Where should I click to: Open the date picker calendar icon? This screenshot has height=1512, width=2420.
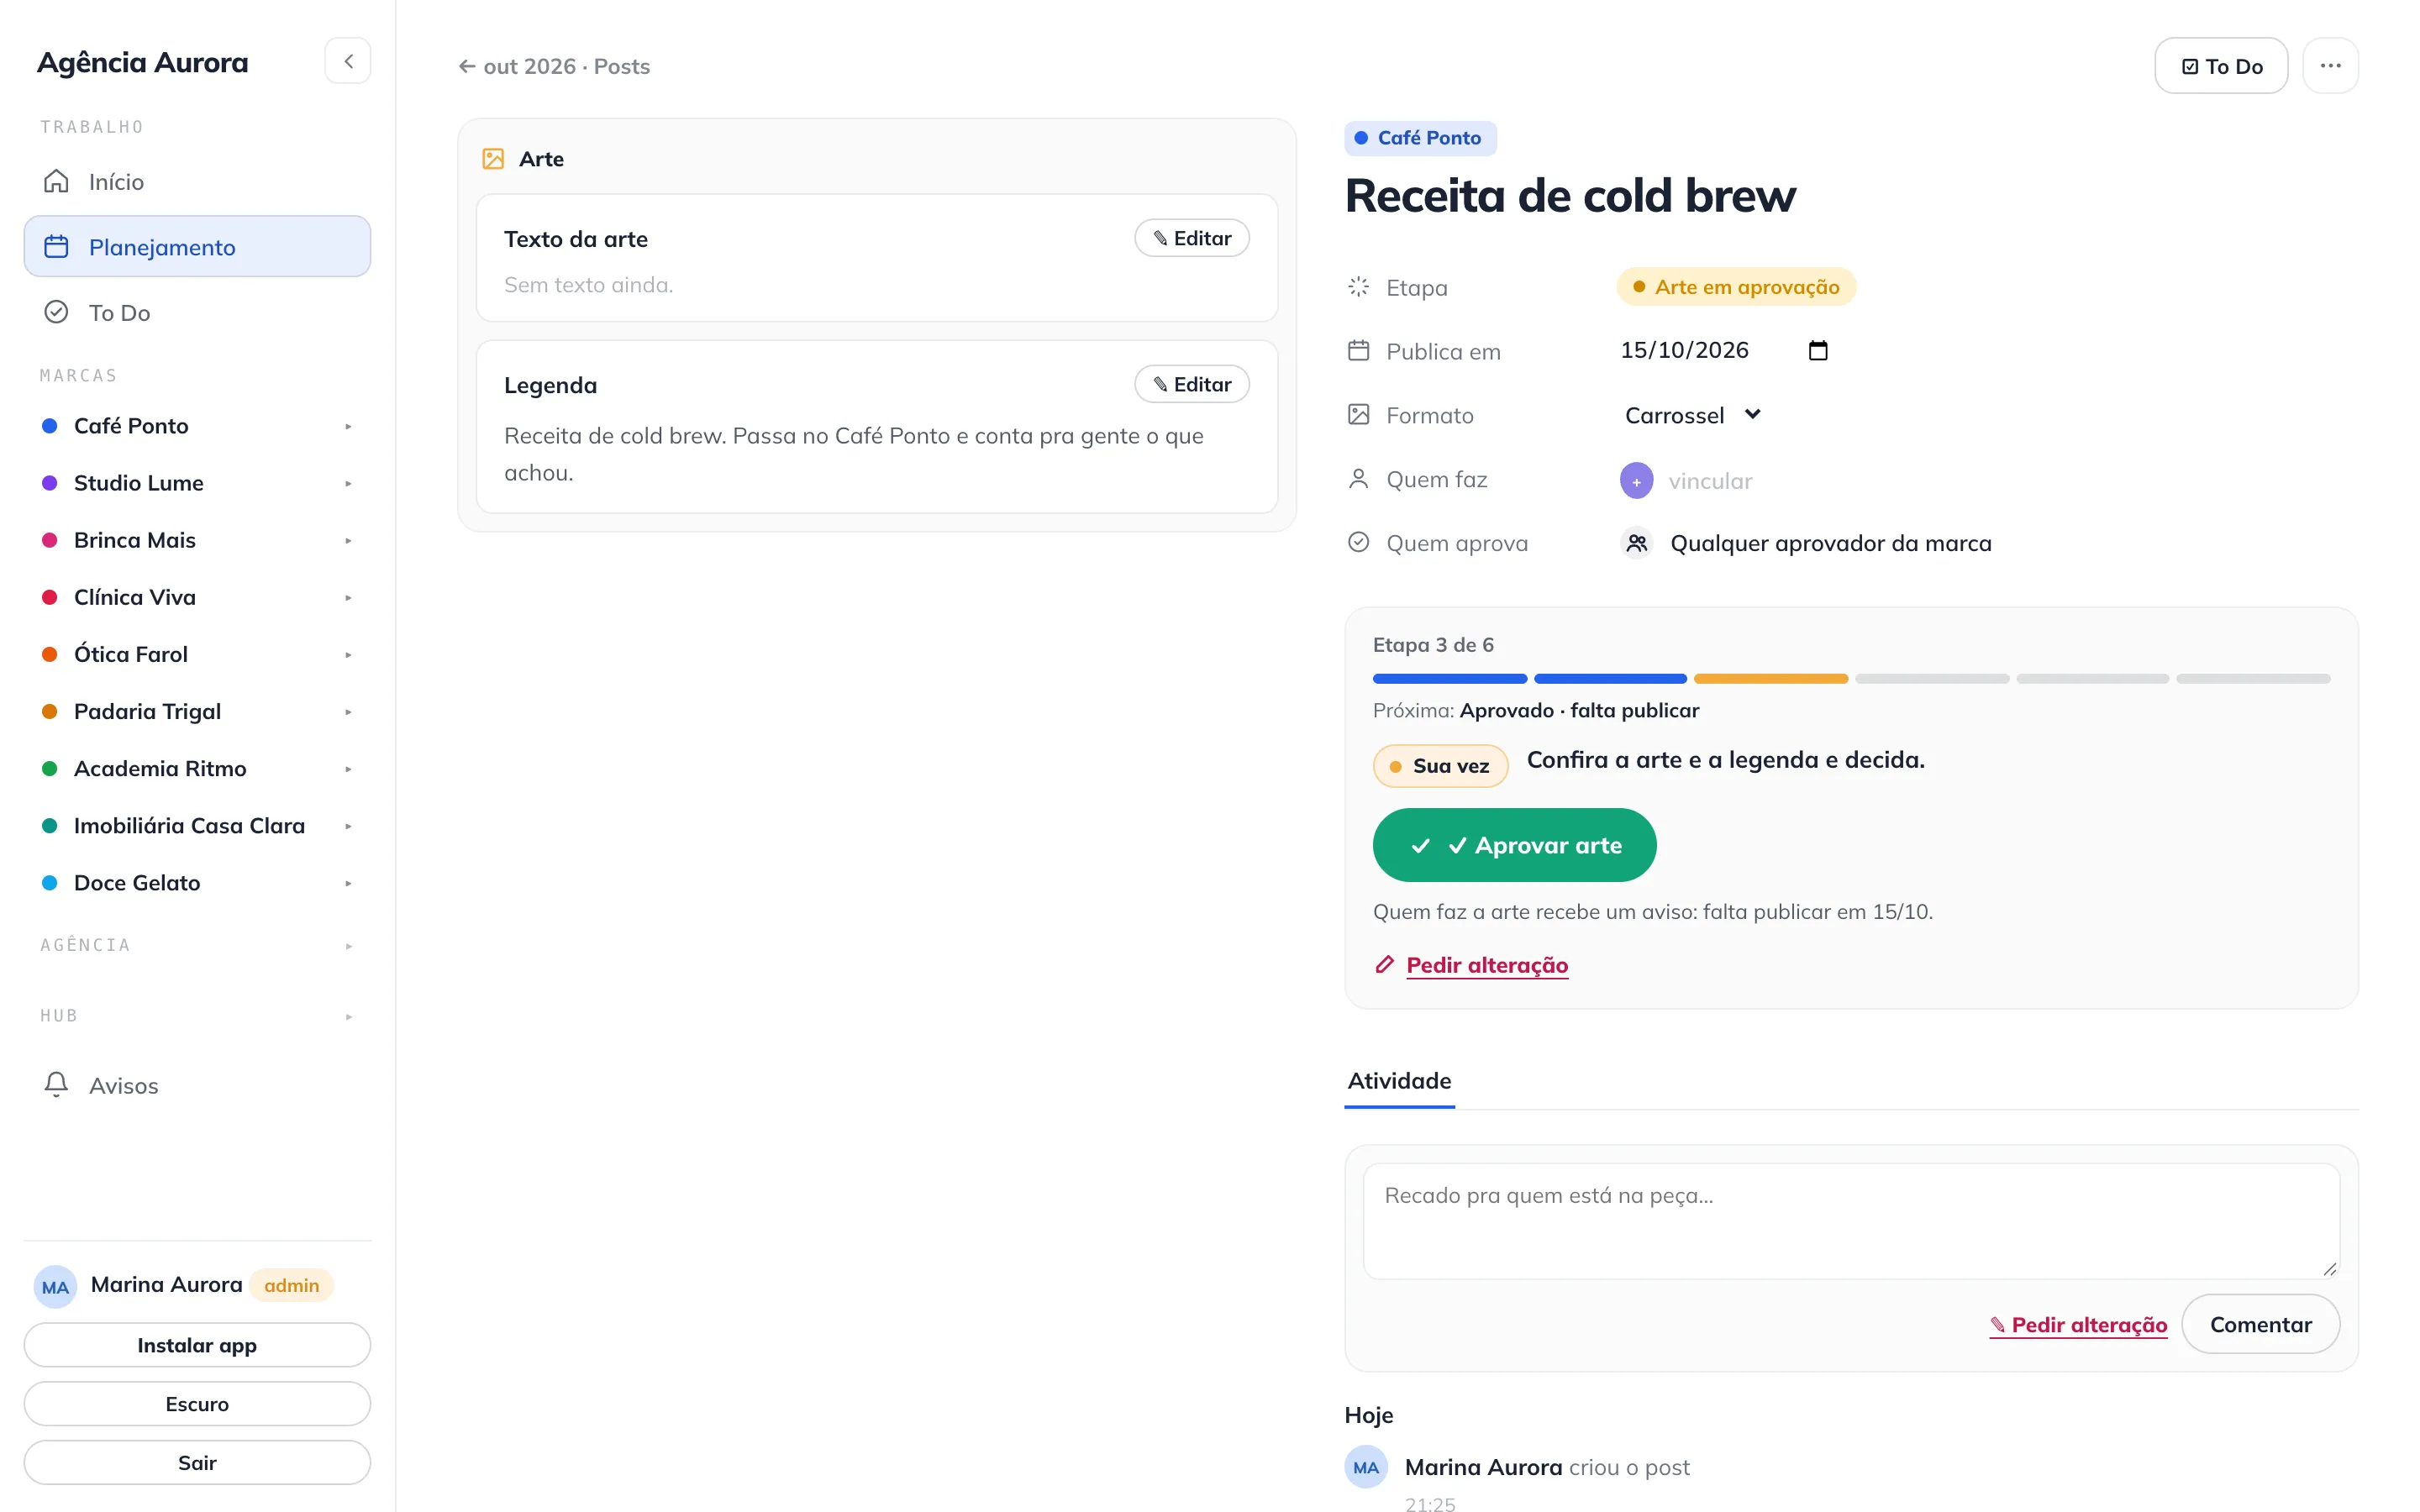click(1818, 350)
